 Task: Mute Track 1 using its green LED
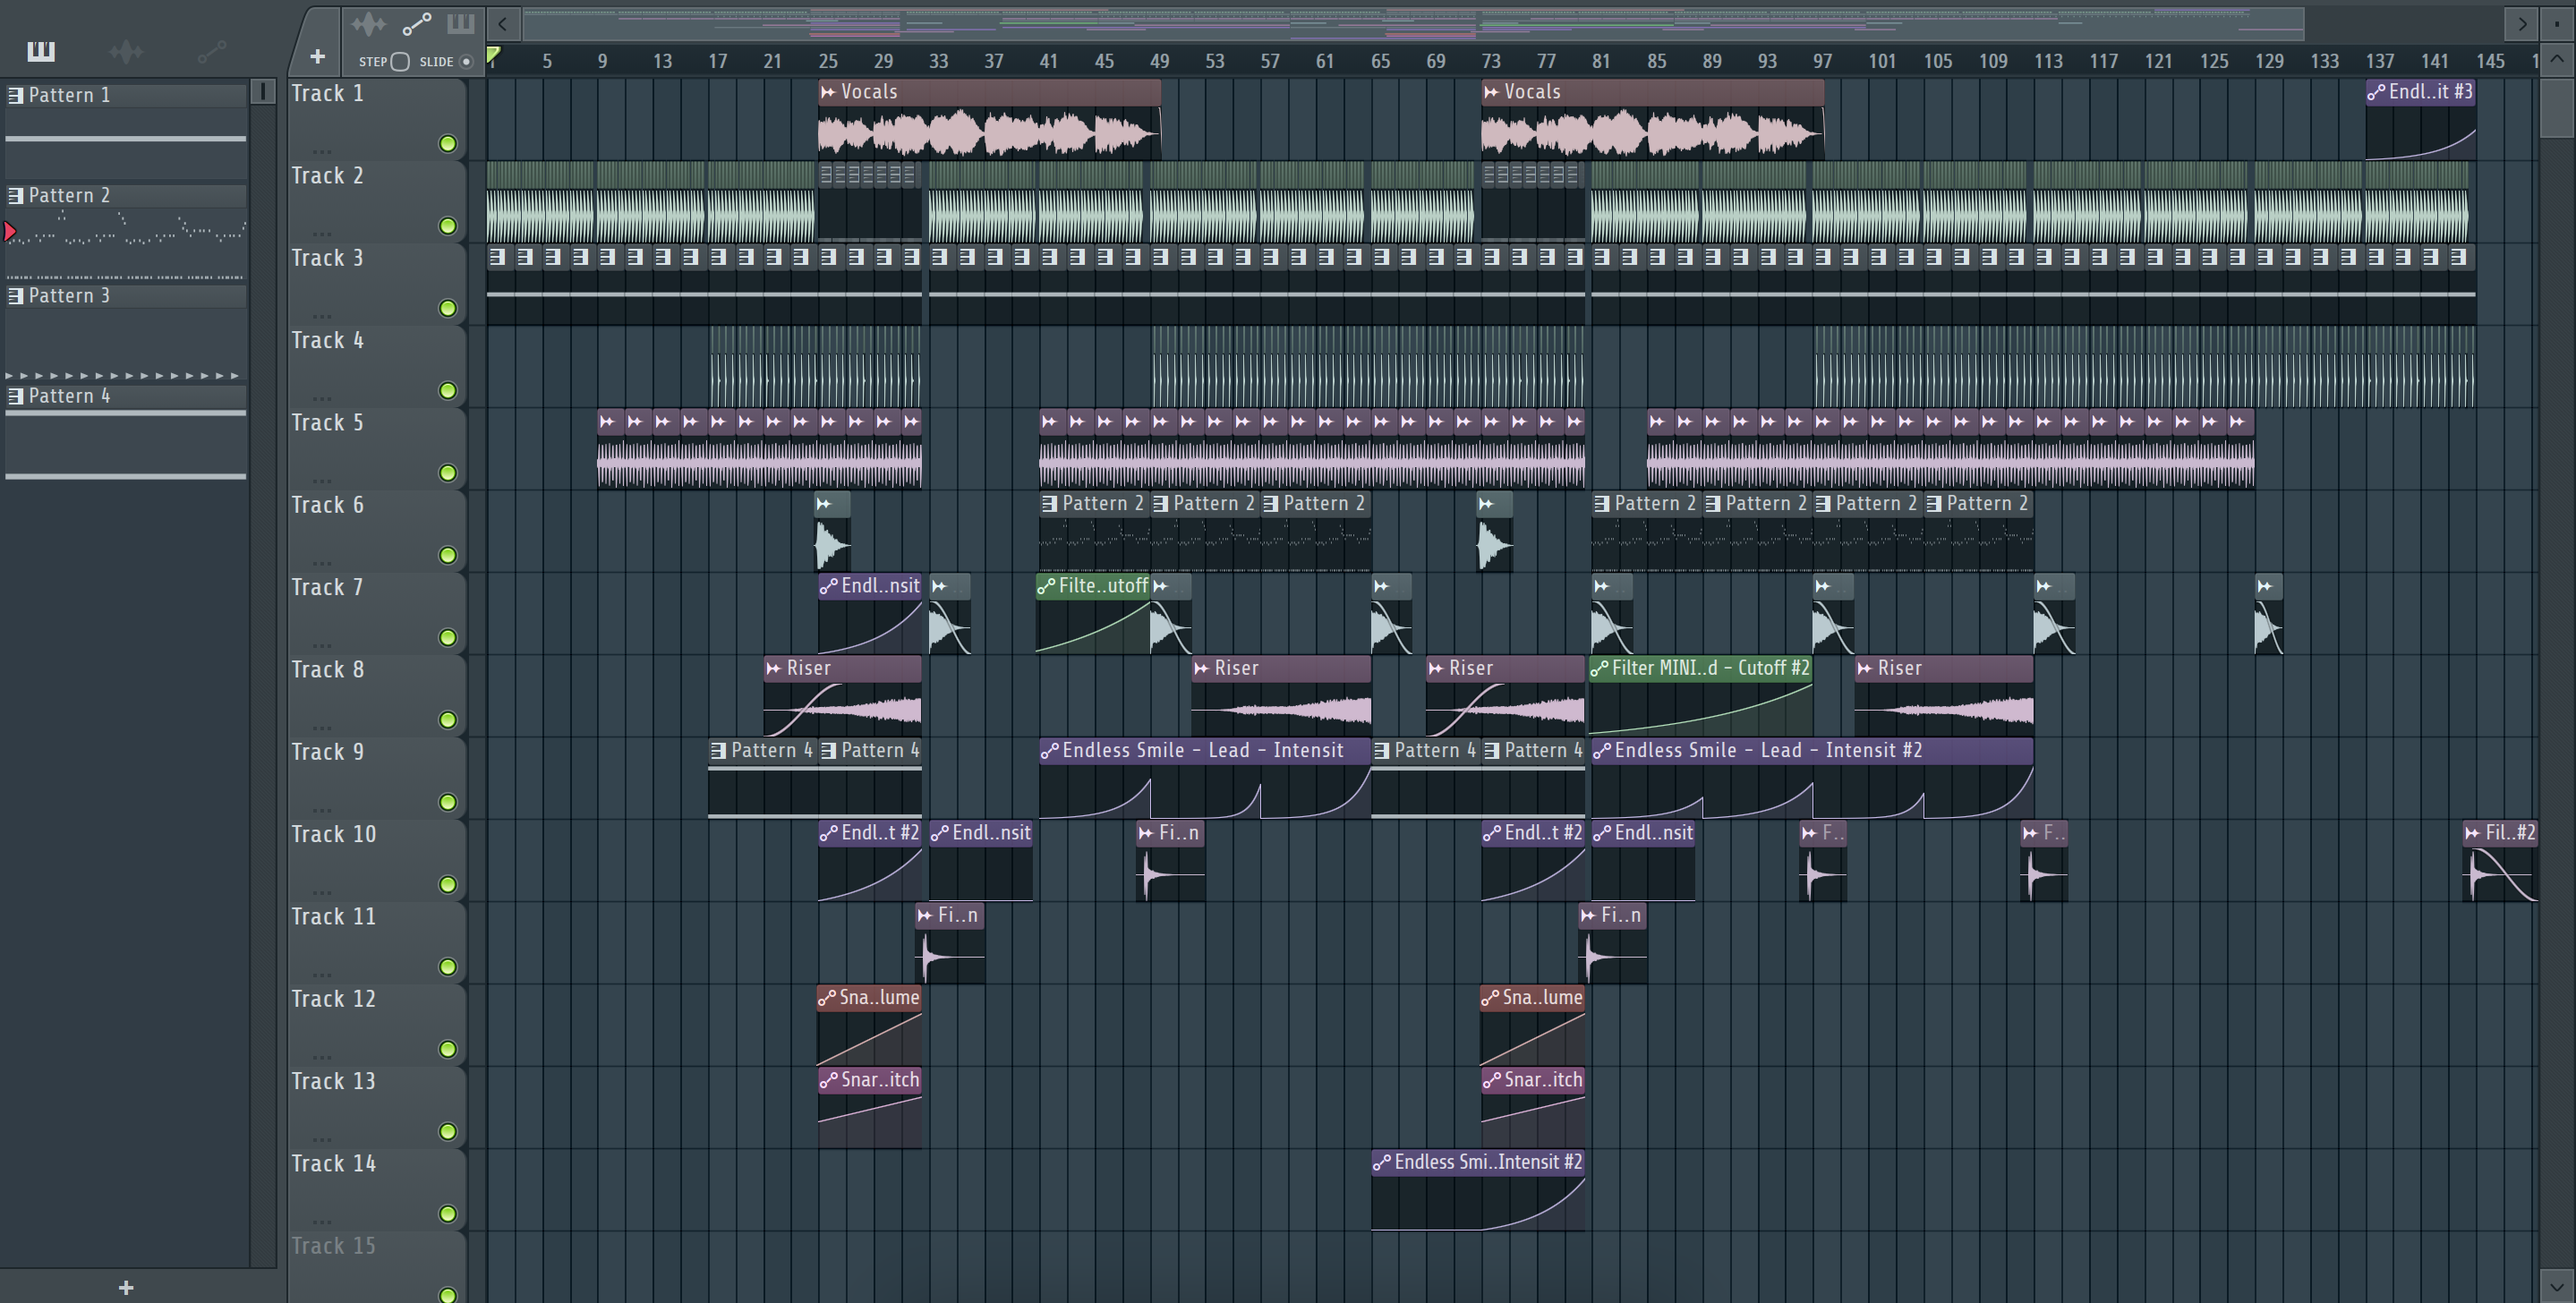coord(448,144)
